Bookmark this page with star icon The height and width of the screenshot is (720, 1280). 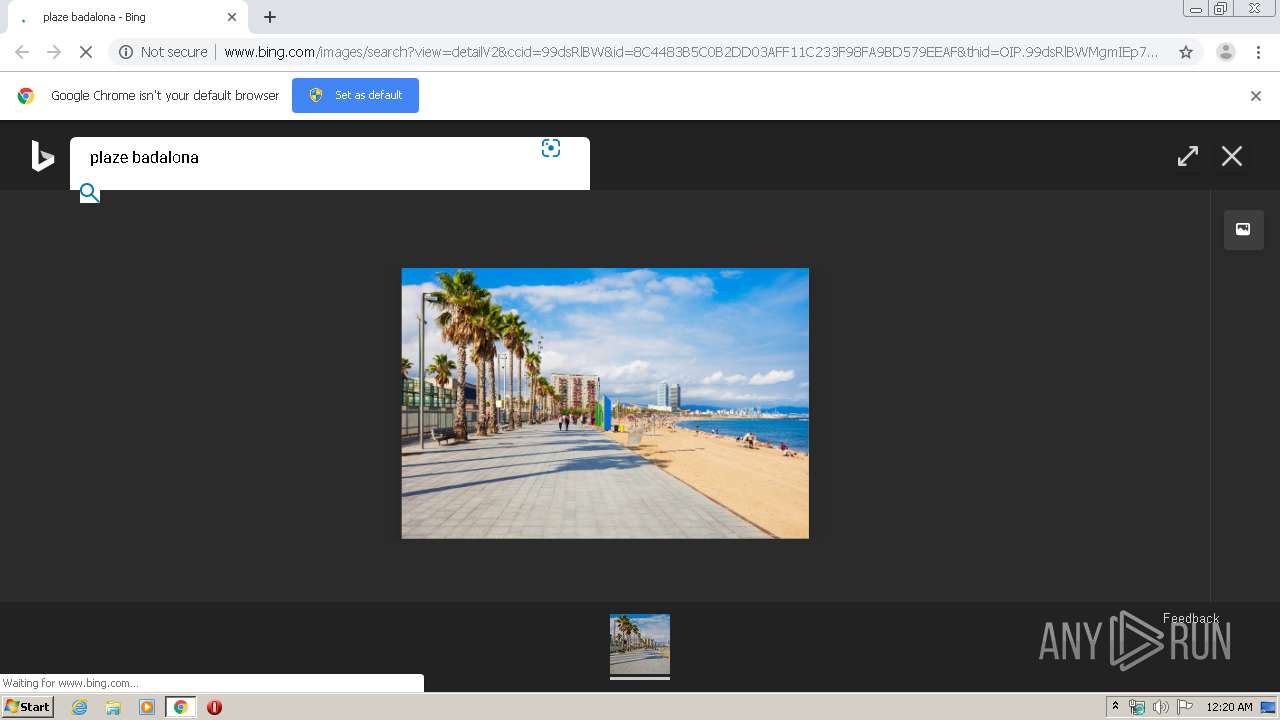[1186, 52]
